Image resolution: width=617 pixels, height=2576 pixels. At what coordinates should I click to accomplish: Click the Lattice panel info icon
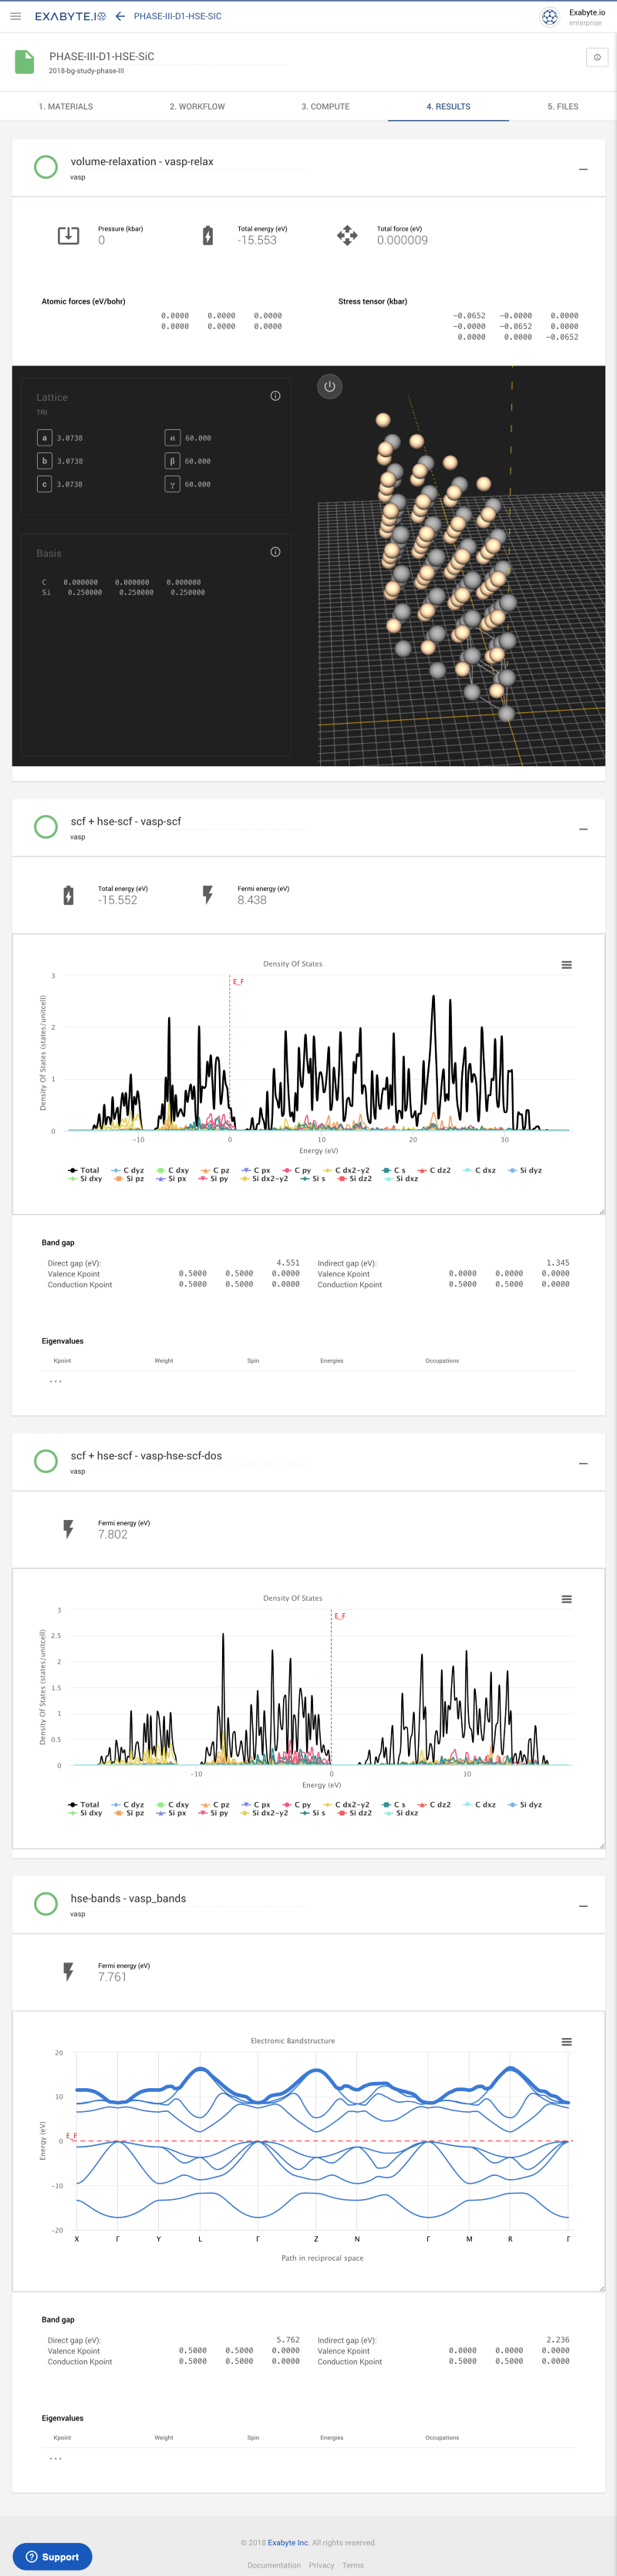tap(275, 396)
